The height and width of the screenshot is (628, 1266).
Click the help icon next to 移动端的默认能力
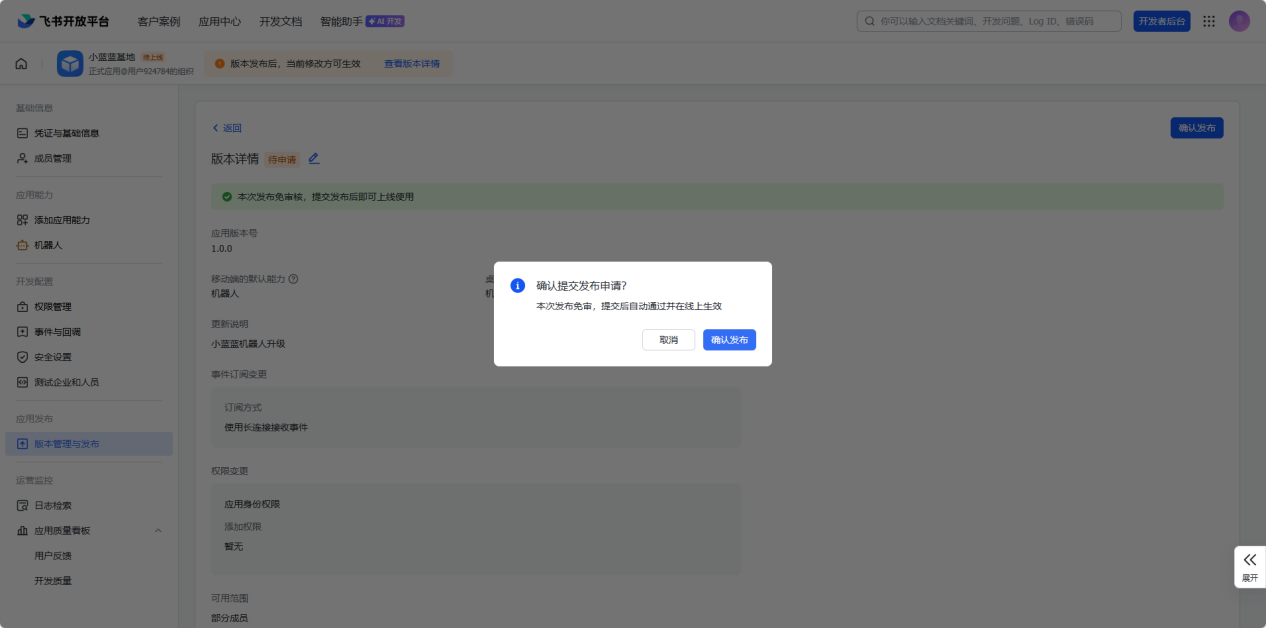pos(294,279)
